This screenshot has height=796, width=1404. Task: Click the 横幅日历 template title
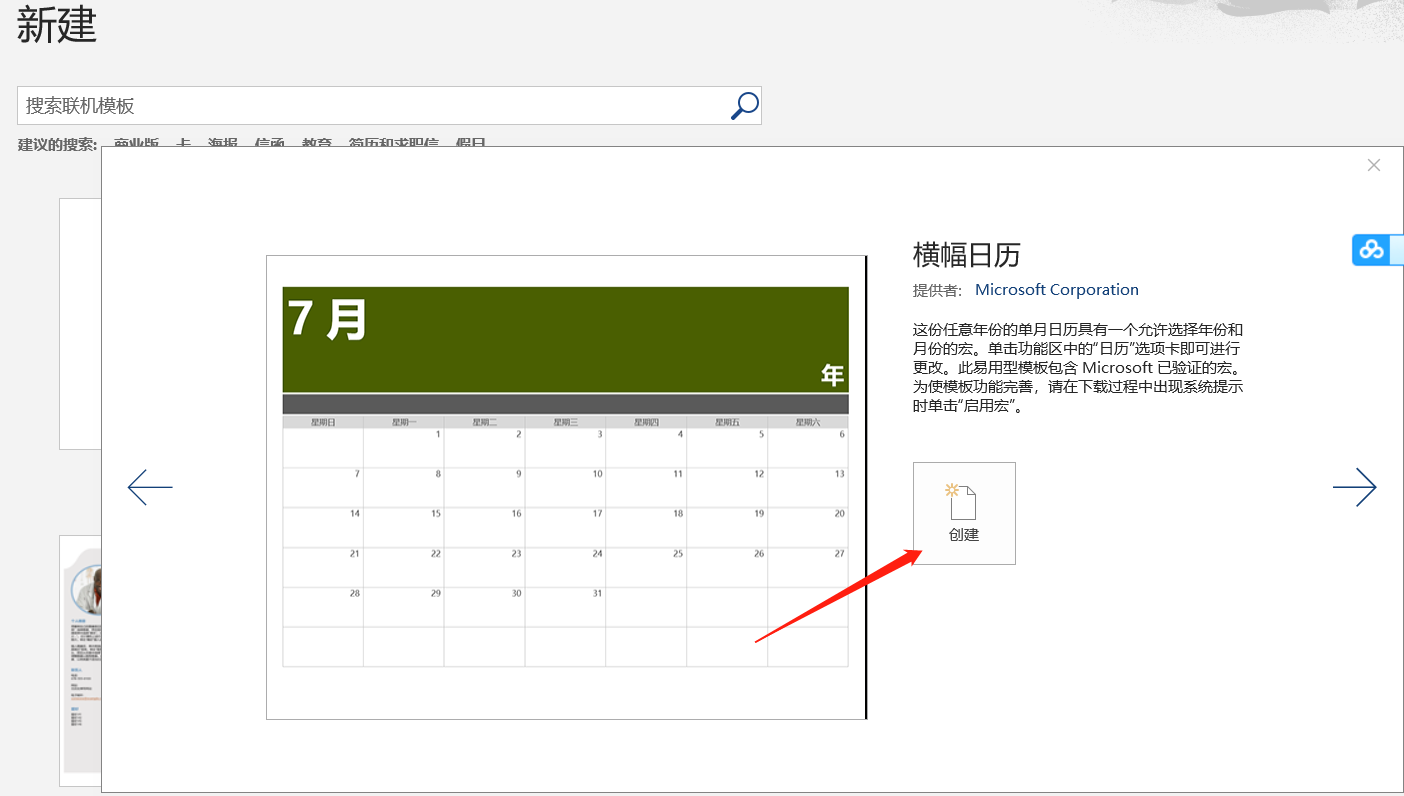[x=966, y=255]
